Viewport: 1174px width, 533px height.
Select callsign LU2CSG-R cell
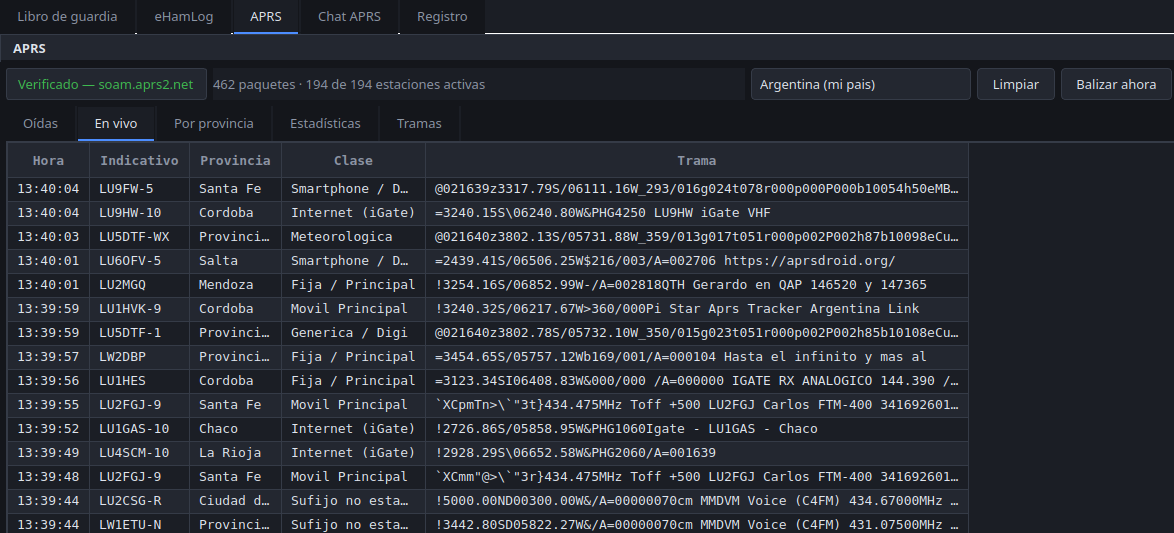[x=139, y=500]
